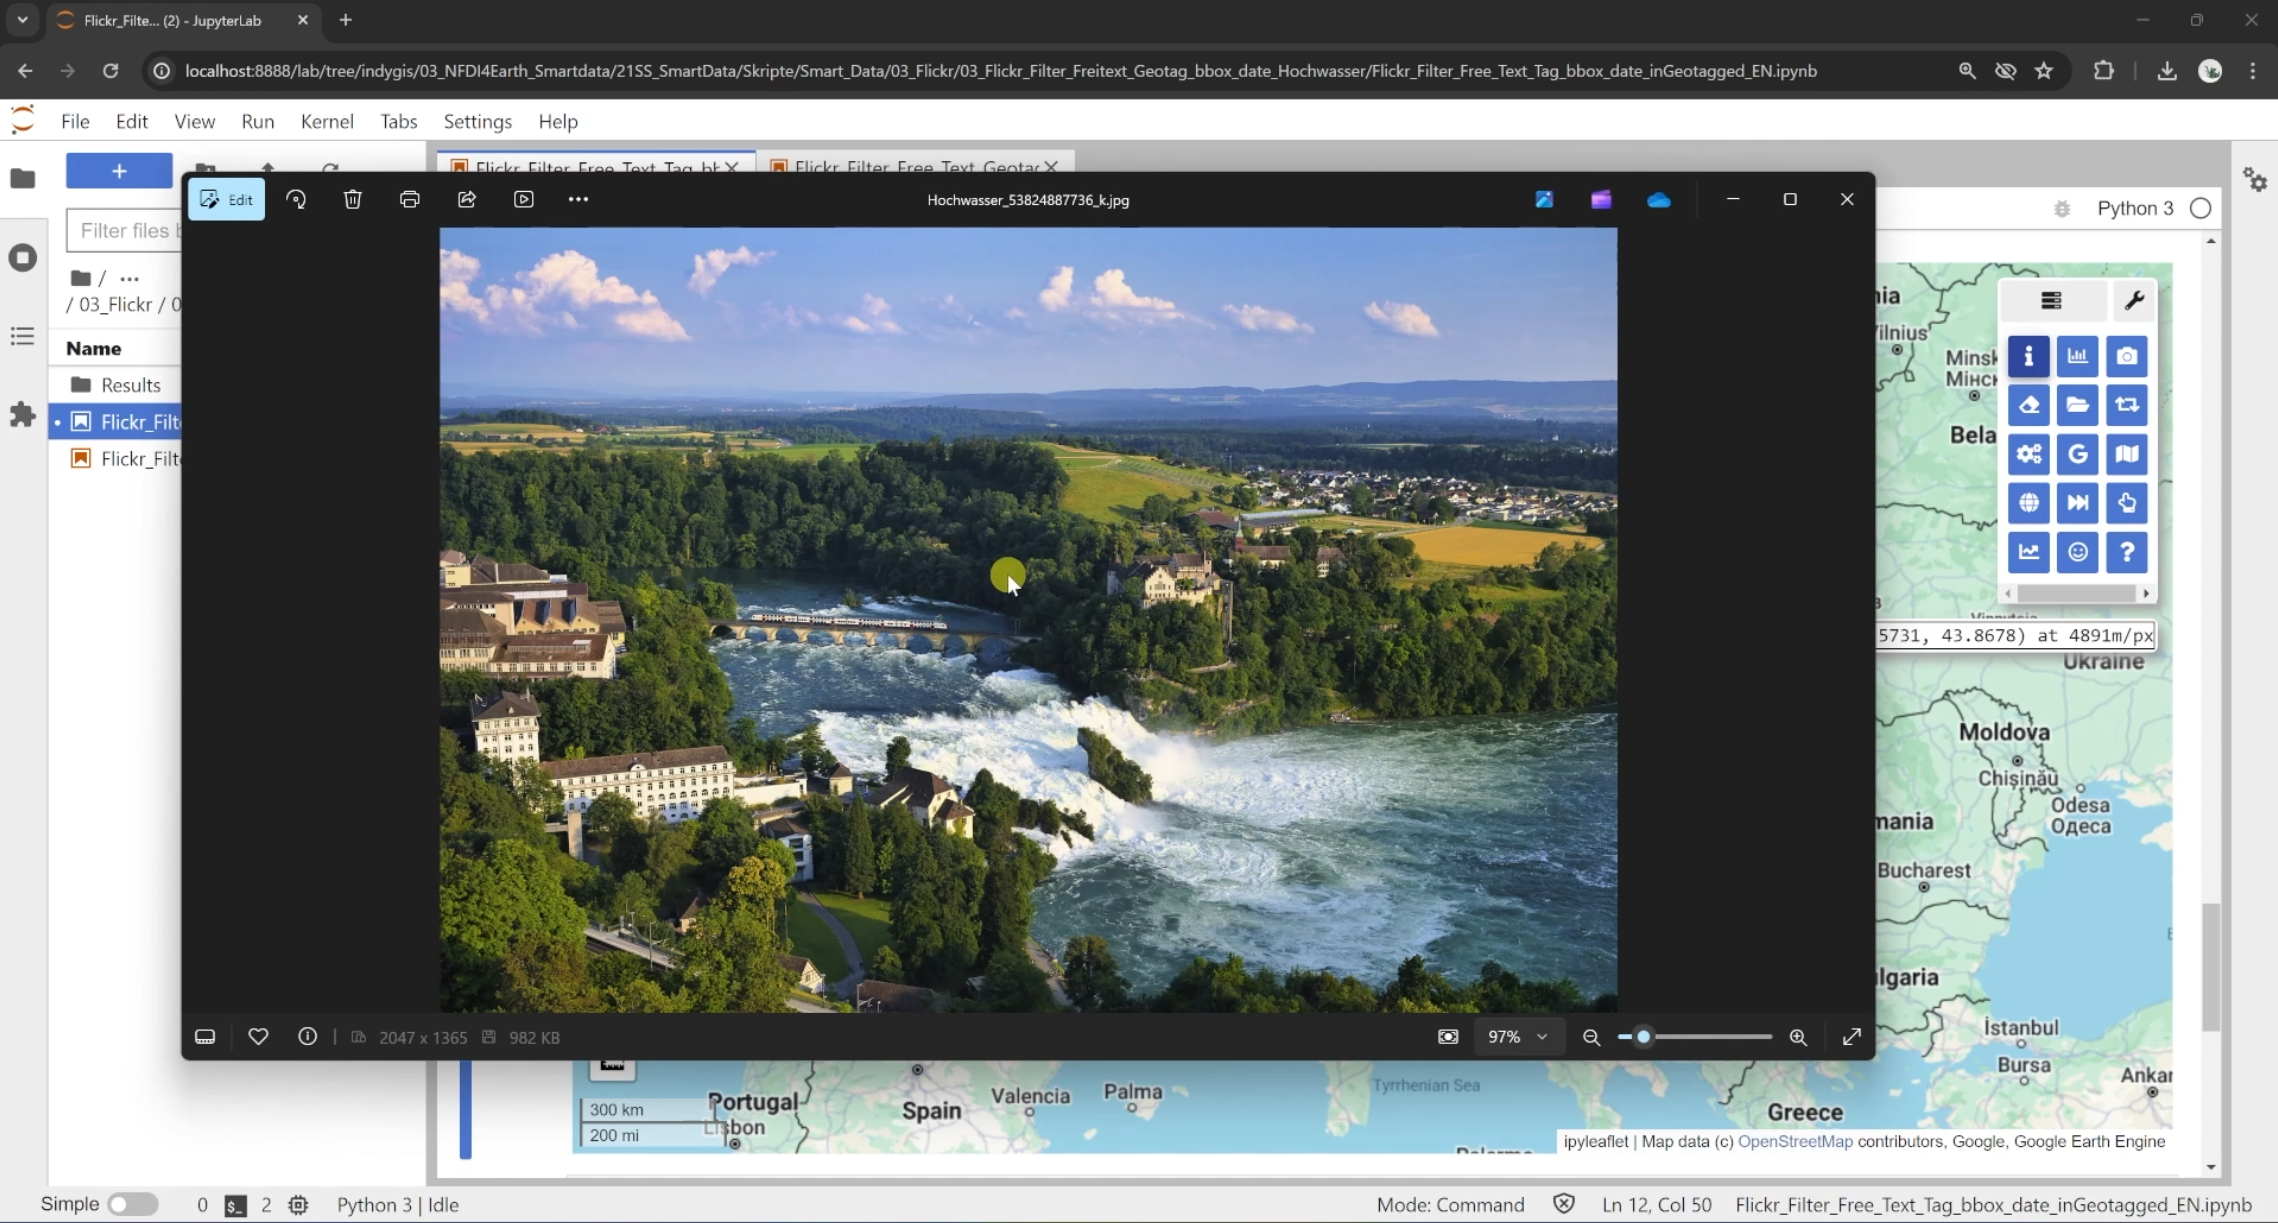Open the 97% zoom level dropdown
The height and width of the screenshot is (1223, 2278).
tap(1517, 1037)
